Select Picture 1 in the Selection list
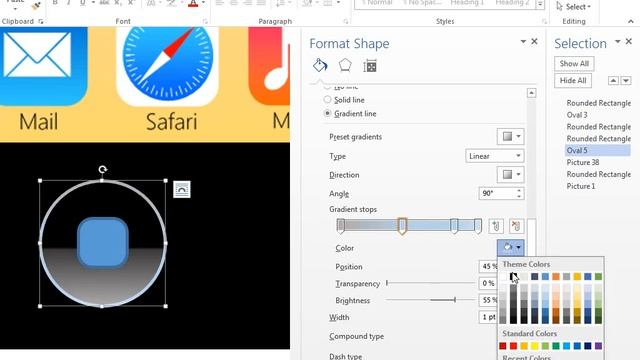The width and height of the screenshot is (640, 360). pos(581,186)
